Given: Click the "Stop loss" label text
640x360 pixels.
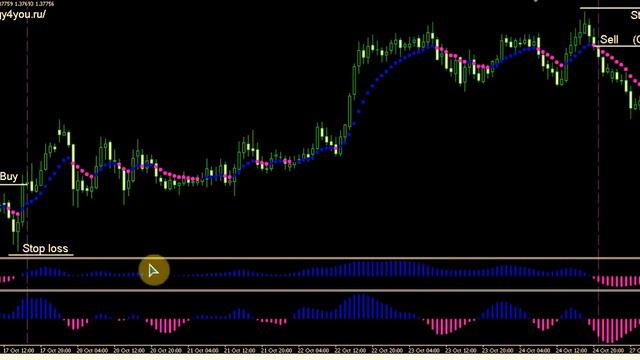Looking at the screenshot, I should point(45,248).
